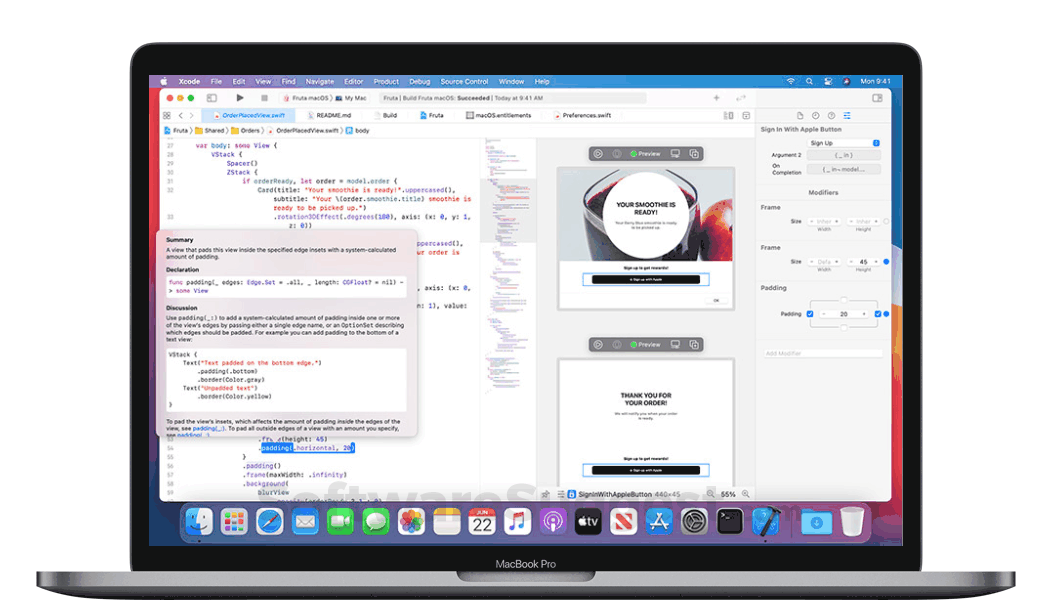The image size is (1057, 601).
Task: Click the code review arrows icon in the toolbar
Action: (741, 98)
